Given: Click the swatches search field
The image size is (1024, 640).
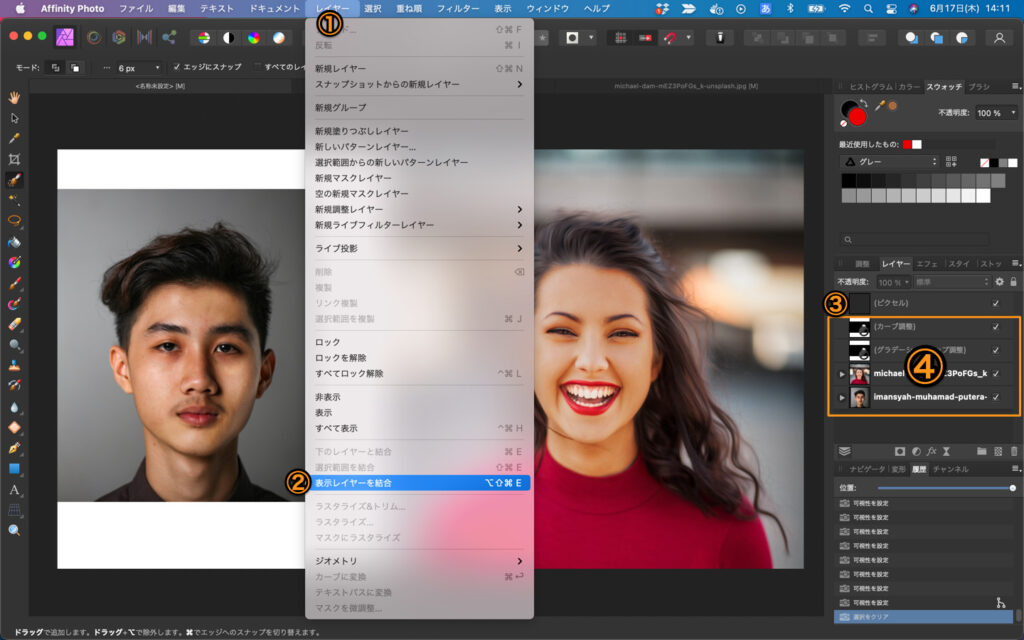Looking at the screenshot, I should click(915, 240).
